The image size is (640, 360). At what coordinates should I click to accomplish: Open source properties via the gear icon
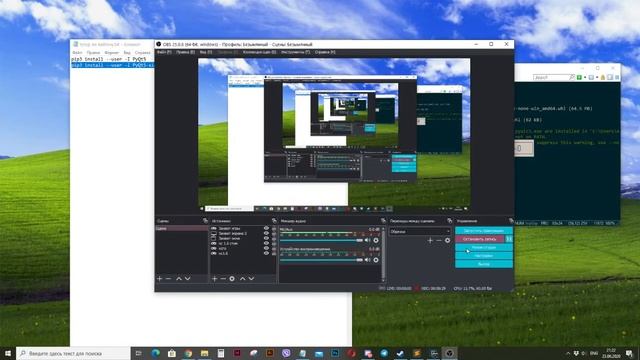(x=232, y=279)
